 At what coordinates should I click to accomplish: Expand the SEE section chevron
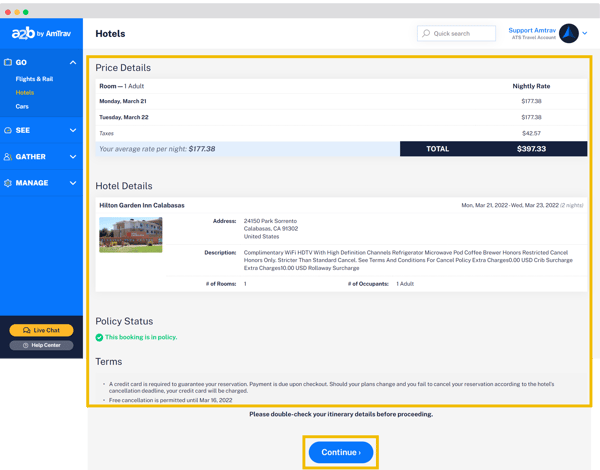click(73, 130)
